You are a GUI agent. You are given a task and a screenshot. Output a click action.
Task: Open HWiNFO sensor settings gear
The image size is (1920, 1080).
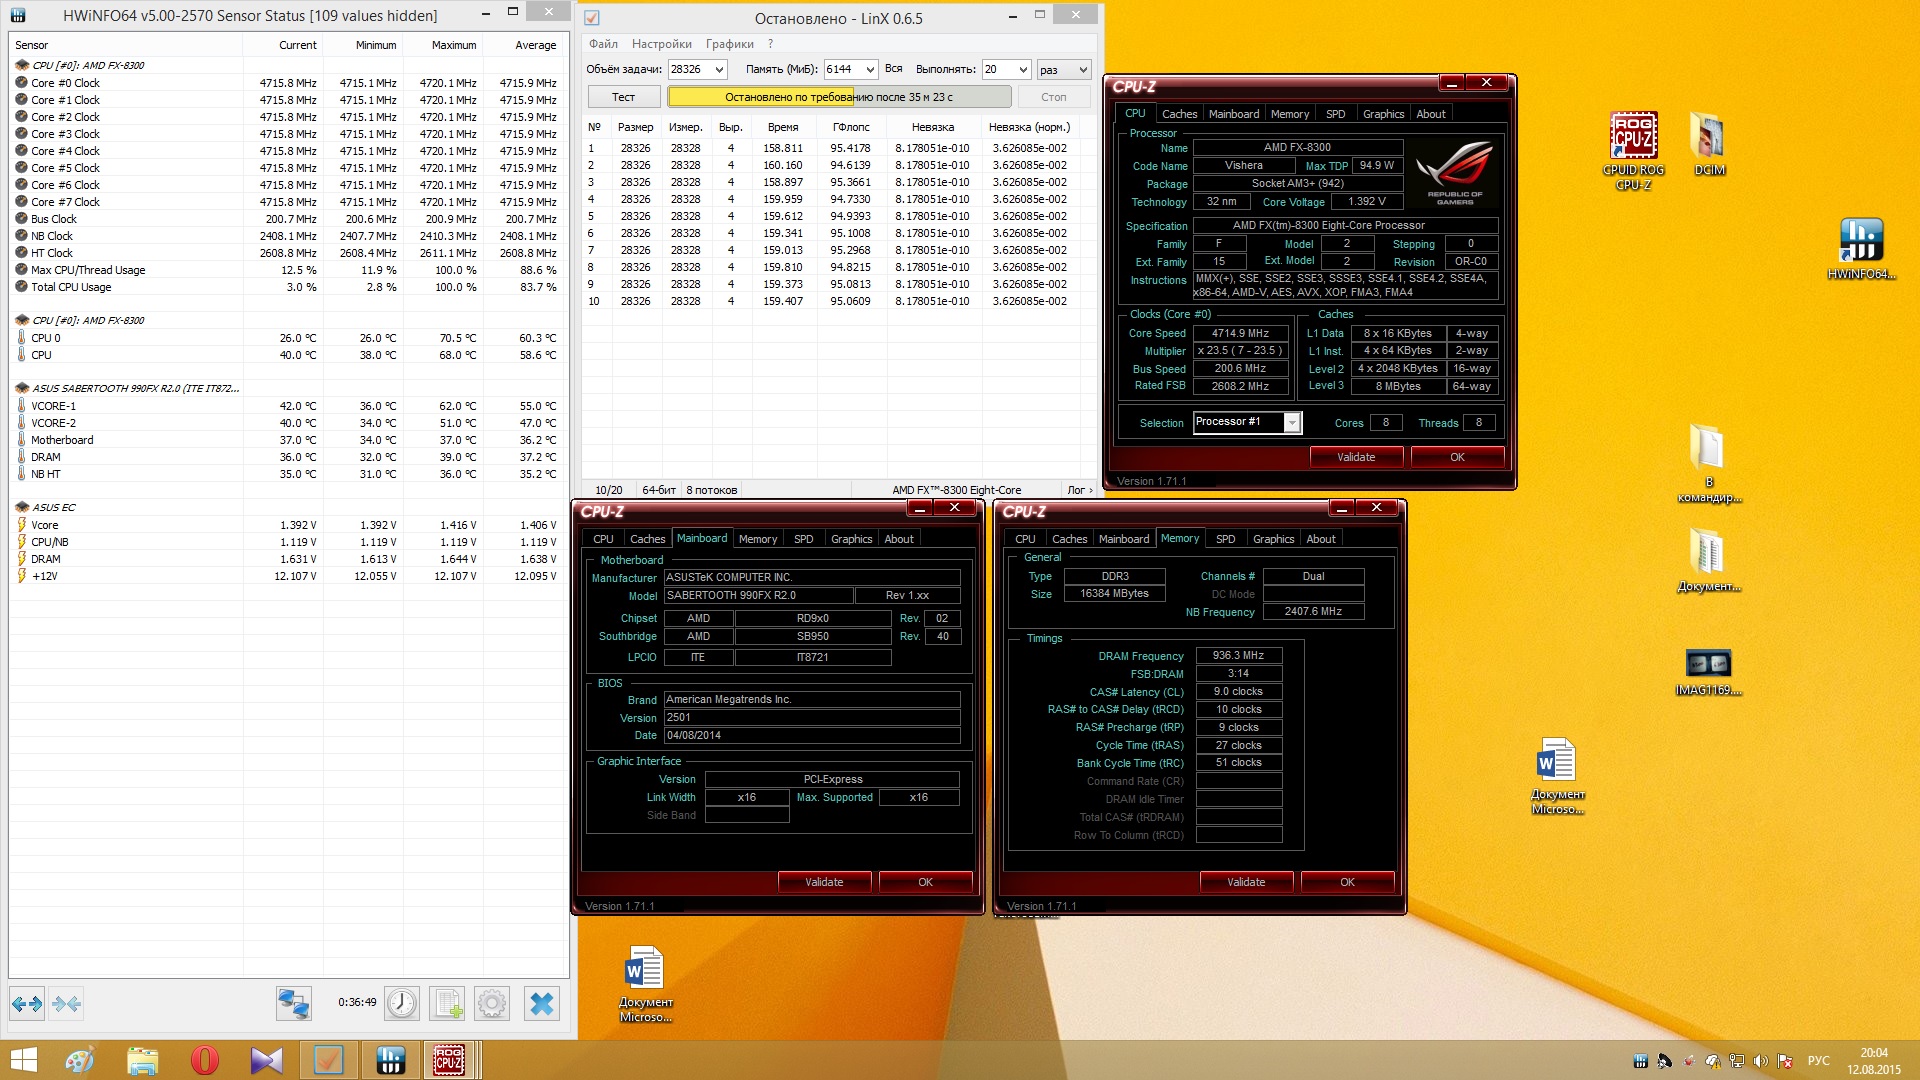point(492,1003)
